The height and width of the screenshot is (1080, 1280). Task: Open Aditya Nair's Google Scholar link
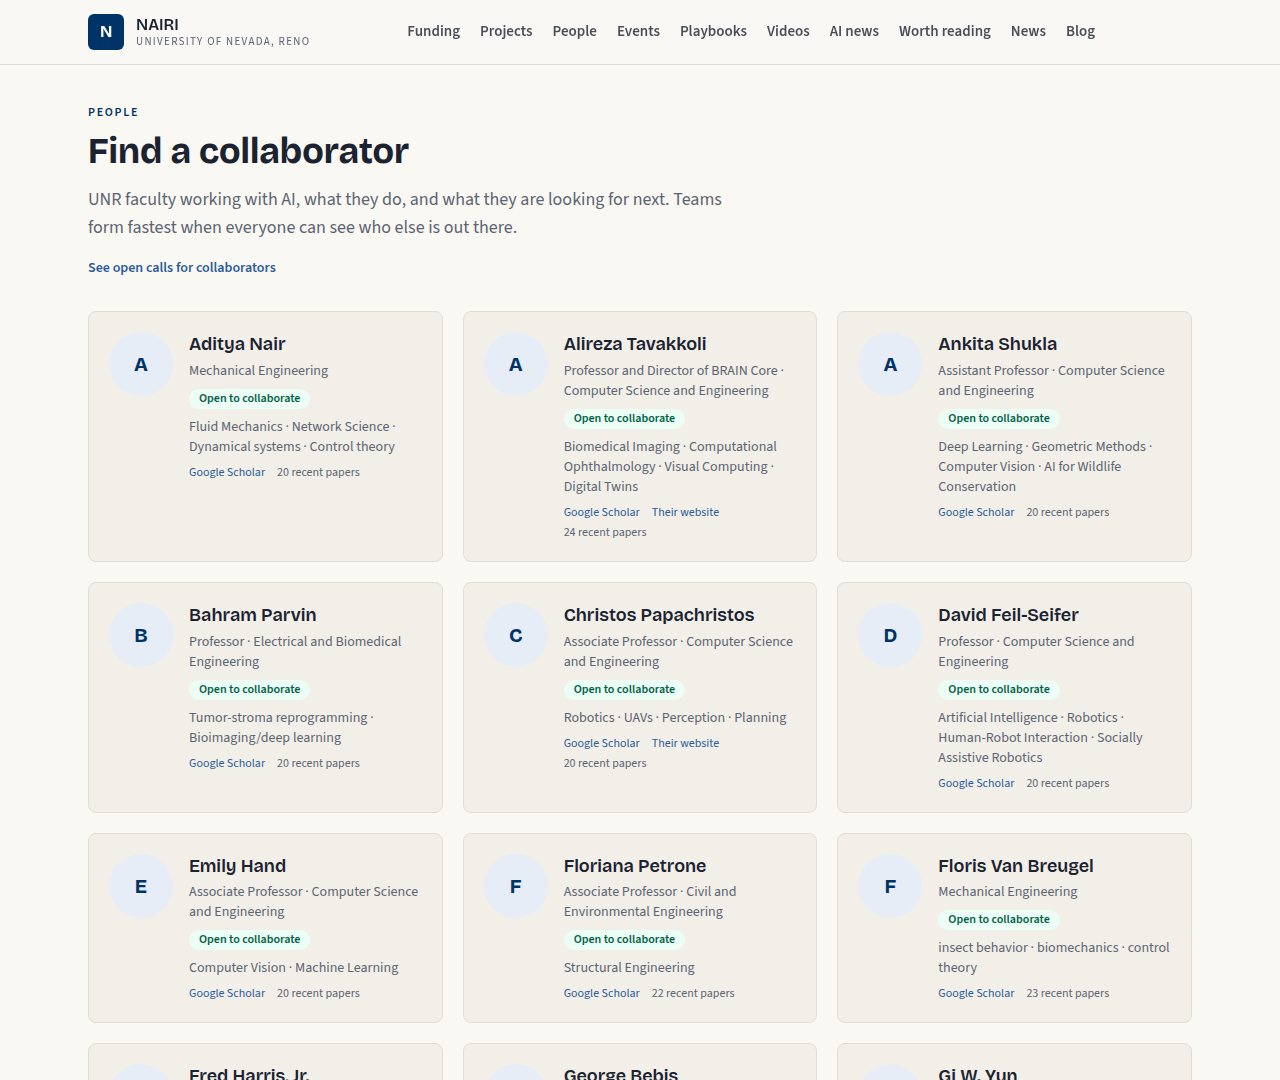[x=227, y=472]
